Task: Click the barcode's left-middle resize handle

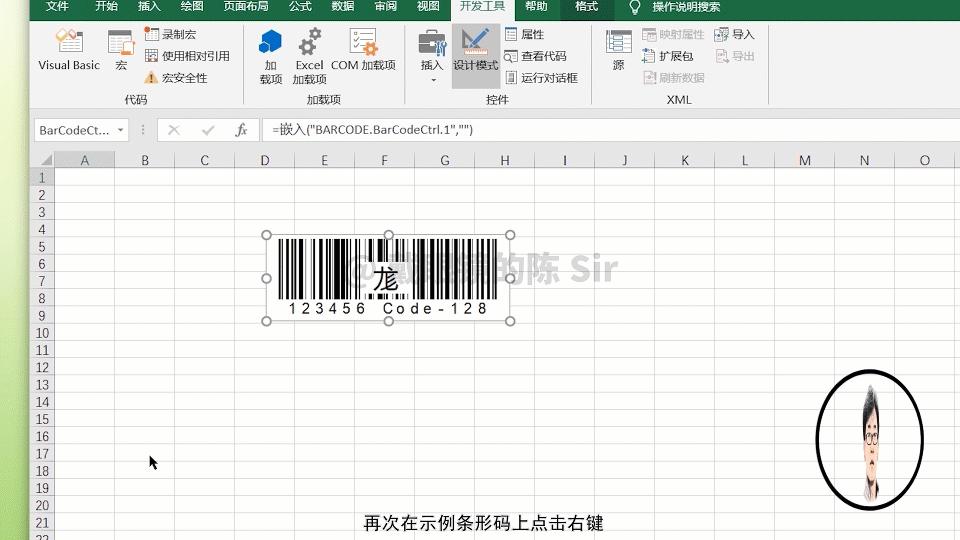Action: point(266,278)
